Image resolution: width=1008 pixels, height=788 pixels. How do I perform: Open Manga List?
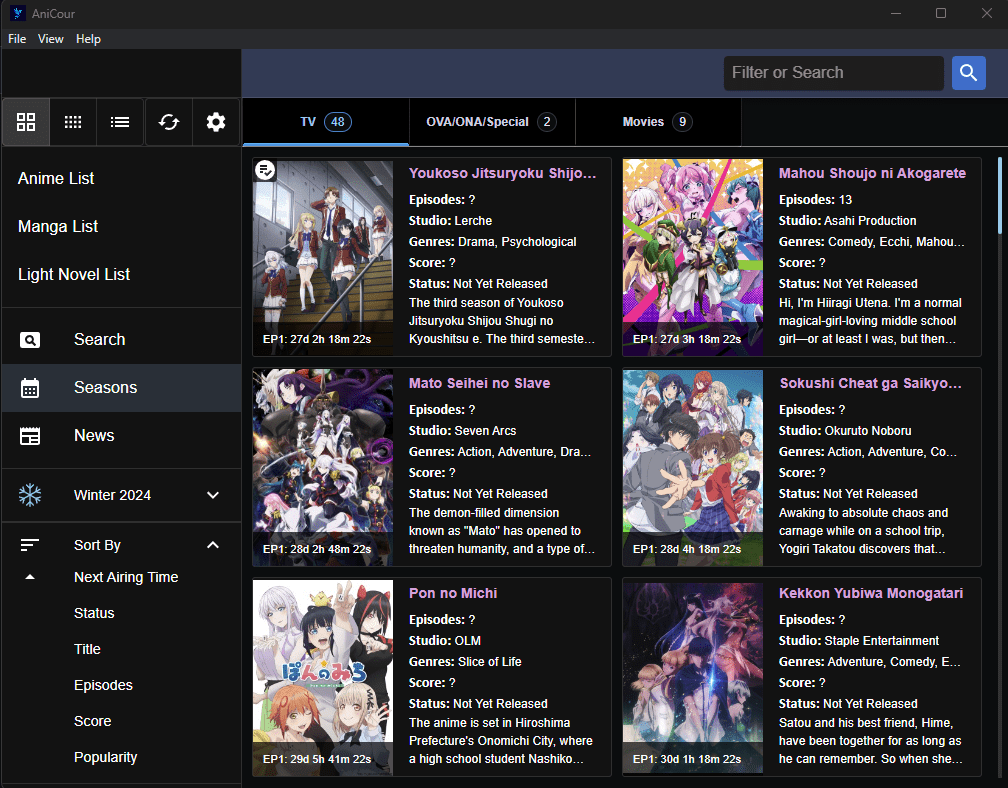coord(58,227)
